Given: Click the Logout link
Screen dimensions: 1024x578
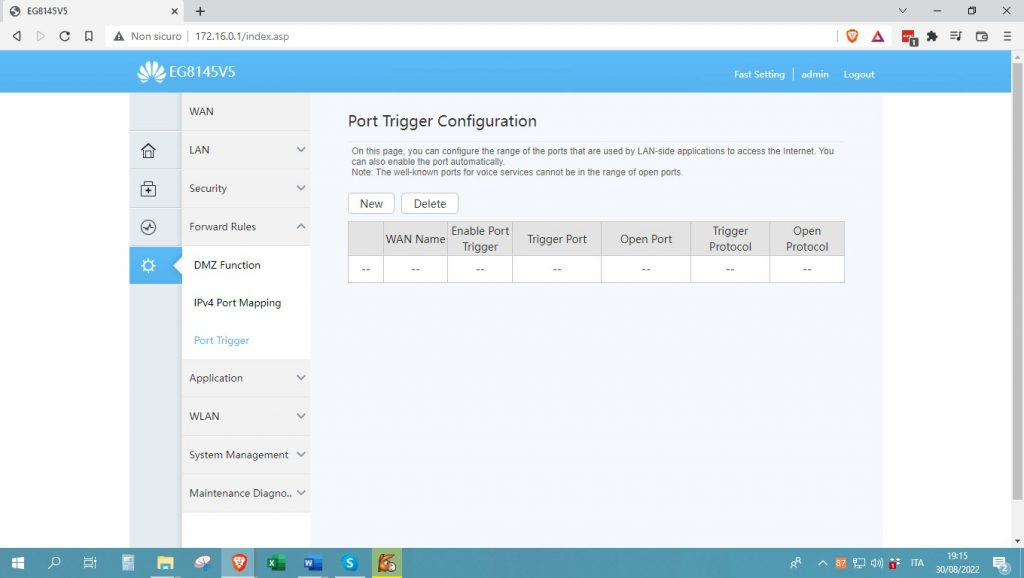Looking at the screenshot, I should click(x=858, y=74).
